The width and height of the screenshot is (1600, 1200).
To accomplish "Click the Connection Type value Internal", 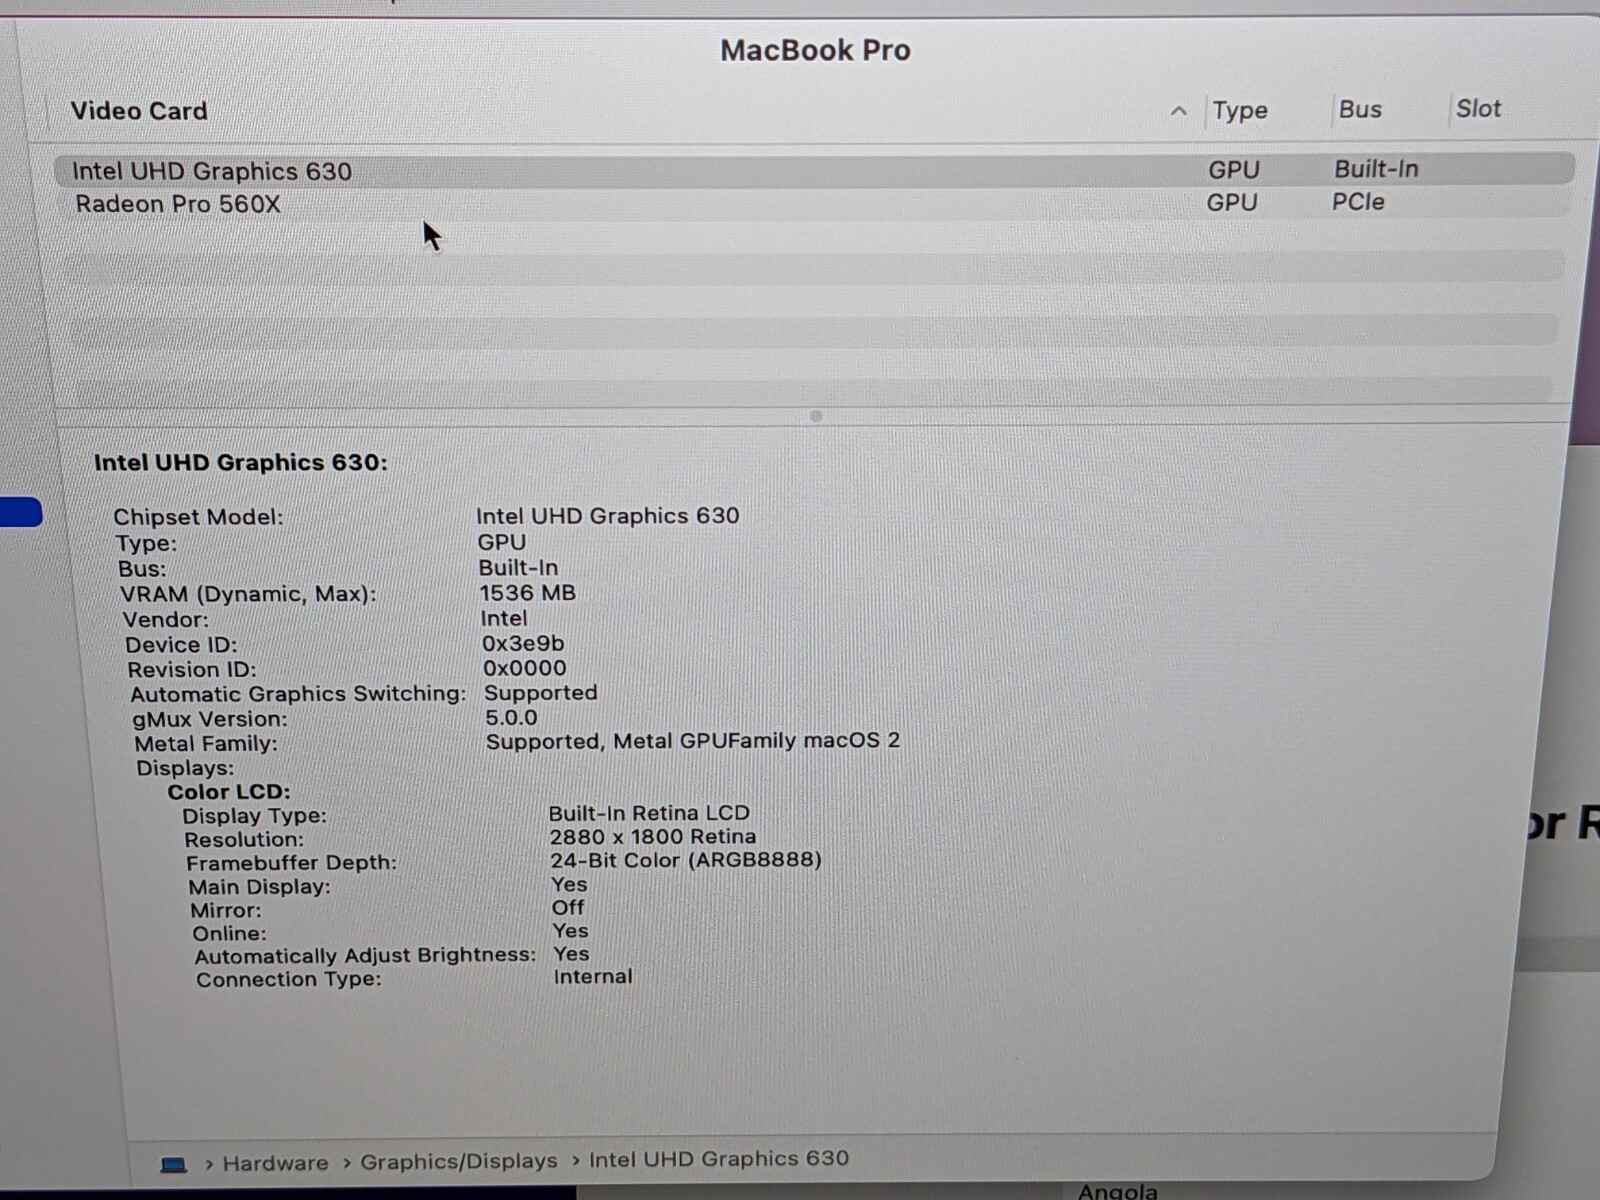I will 593,976.
